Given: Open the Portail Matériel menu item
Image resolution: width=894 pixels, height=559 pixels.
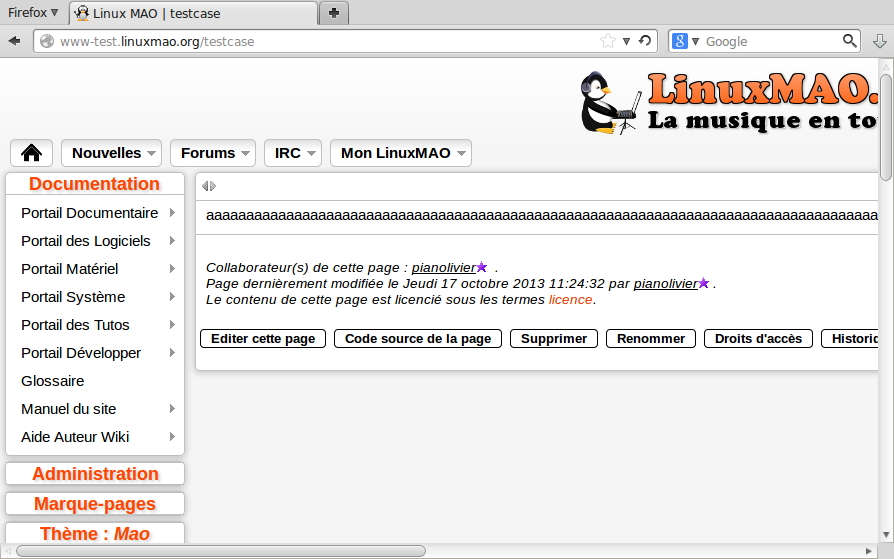Looking at the screenshot, I should pyautogui.click(x=70, y=269).
